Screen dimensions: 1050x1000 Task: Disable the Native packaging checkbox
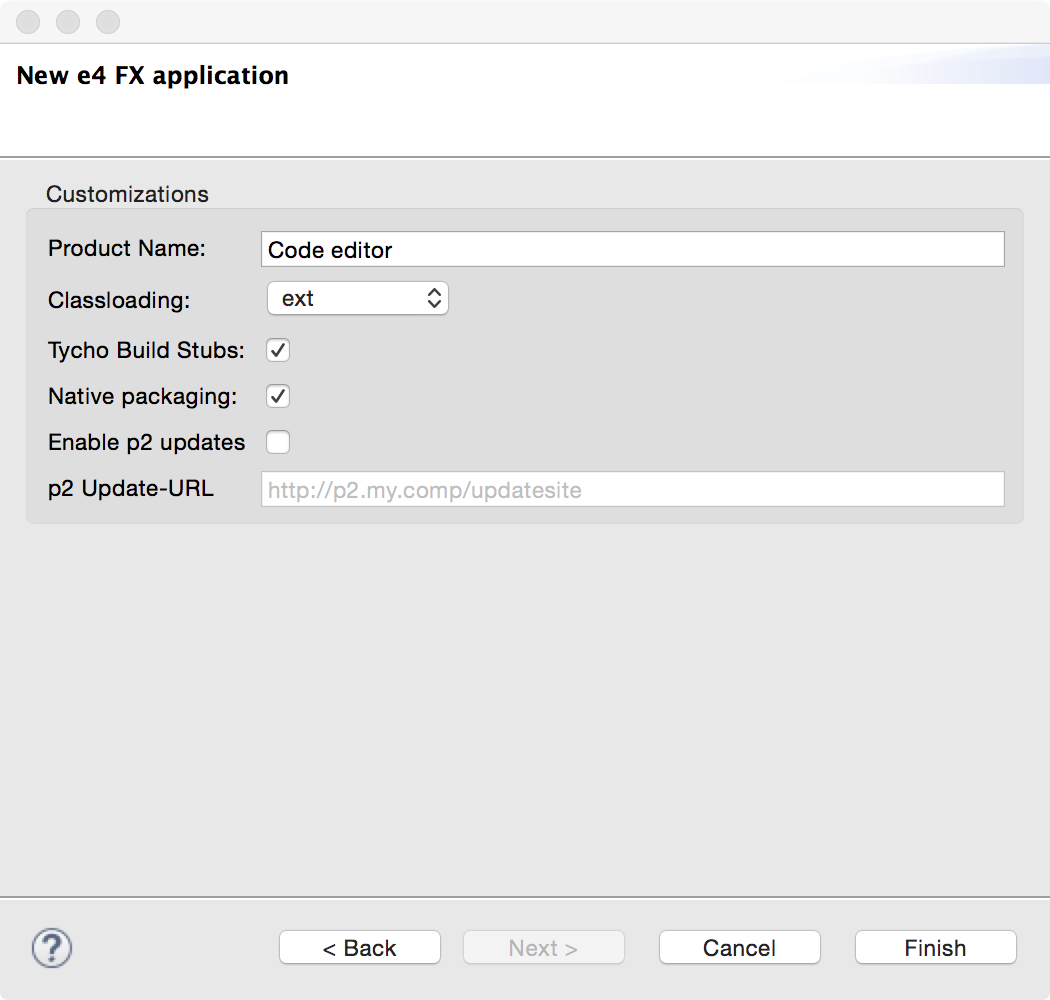pyautogui.click(x=278, y=397)
